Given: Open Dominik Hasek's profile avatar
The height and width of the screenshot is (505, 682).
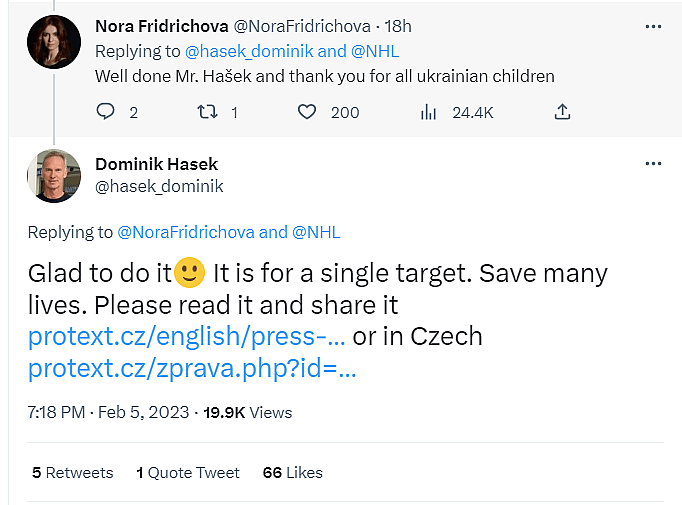Looking at the screenshot, I should 54,176.
